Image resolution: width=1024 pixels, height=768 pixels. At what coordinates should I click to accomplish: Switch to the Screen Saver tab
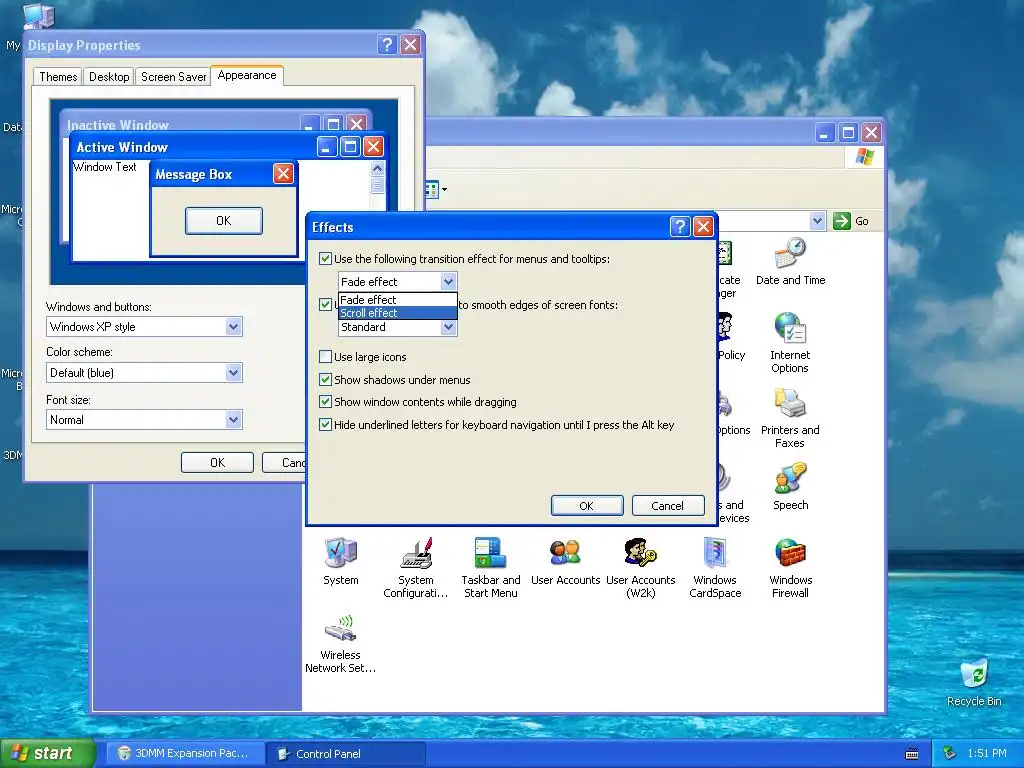173,77
